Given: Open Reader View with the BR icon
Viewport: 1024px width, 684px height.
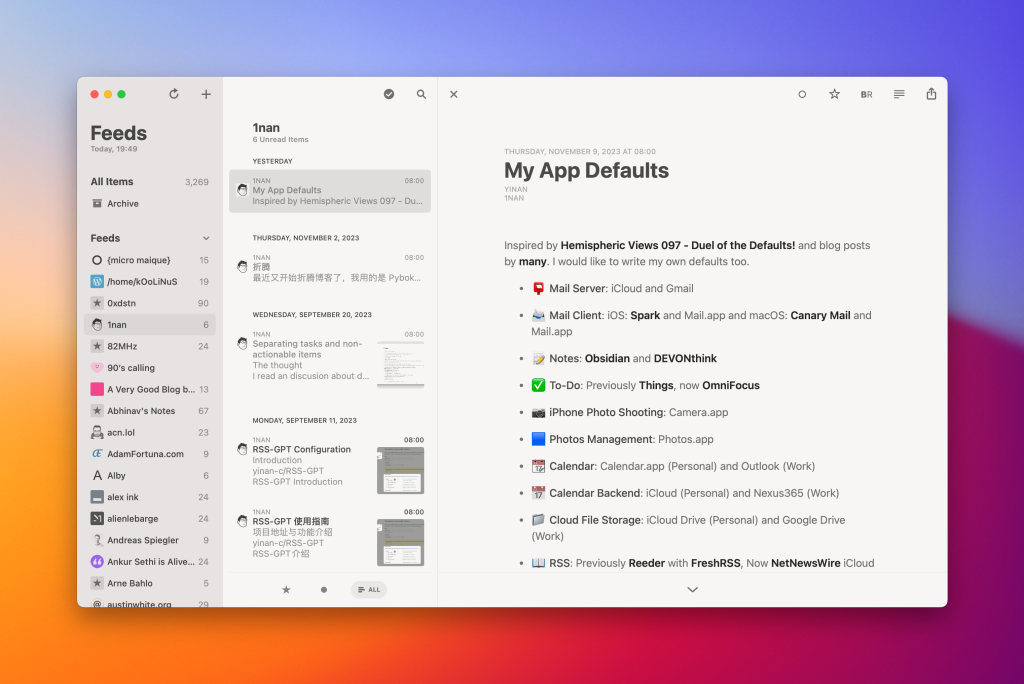Looking at the screenshot, I should click(x=866, y=93).
